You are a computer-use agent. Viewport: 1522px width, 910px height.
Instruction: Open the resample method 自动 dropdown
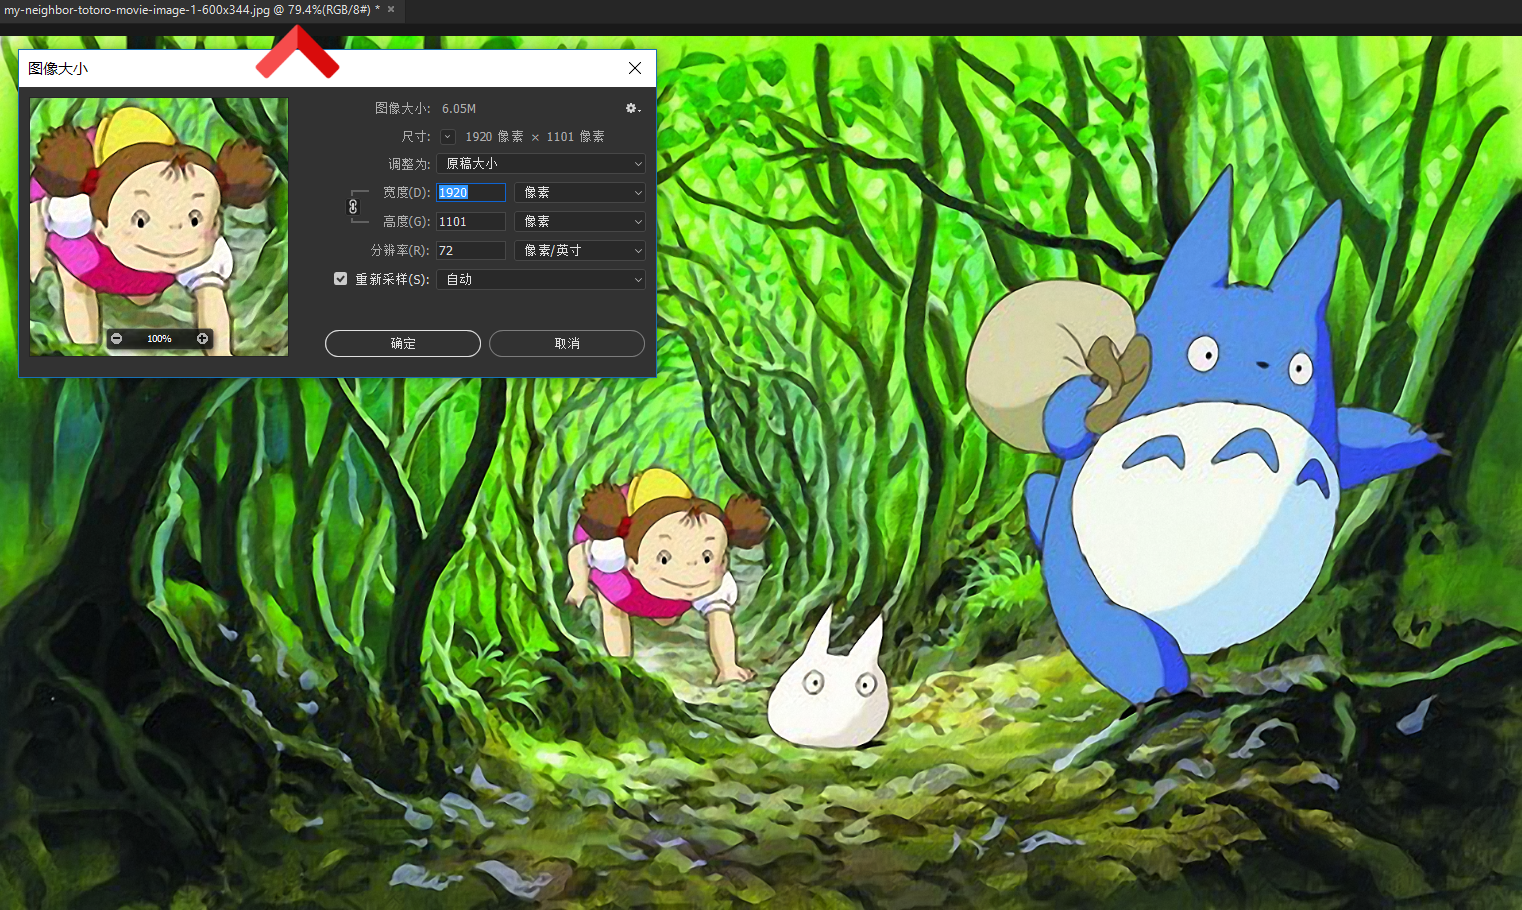point(541,279)
